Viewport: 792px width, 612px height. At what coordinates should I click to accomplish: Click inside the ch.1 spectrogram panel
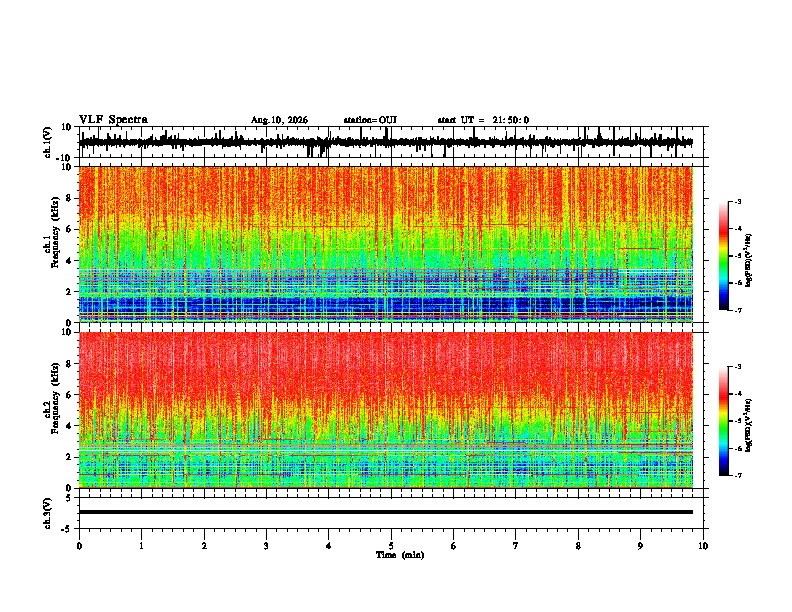(x=386, y=244)
